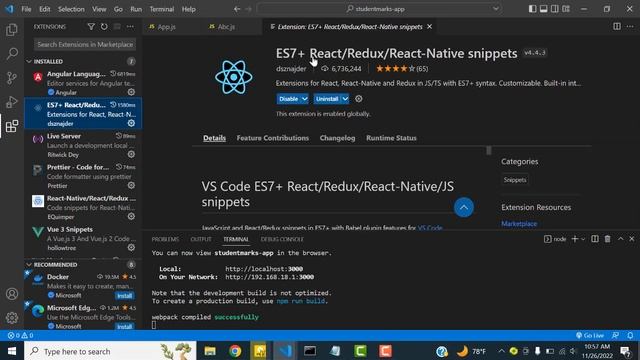Split the terminal panel
Screen dimensions: 640x360
tap(595, 239)
